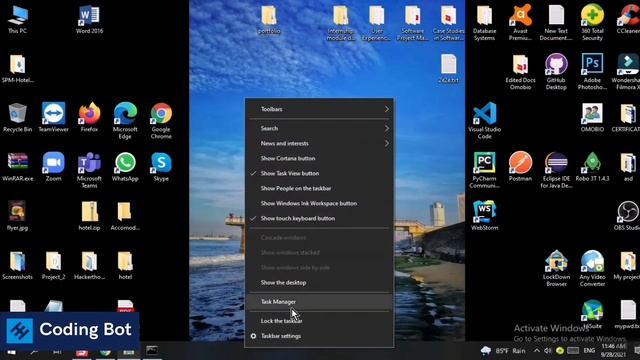
Task: Open Eclipse IDE for Java shortcut
Action: [556, 170]
